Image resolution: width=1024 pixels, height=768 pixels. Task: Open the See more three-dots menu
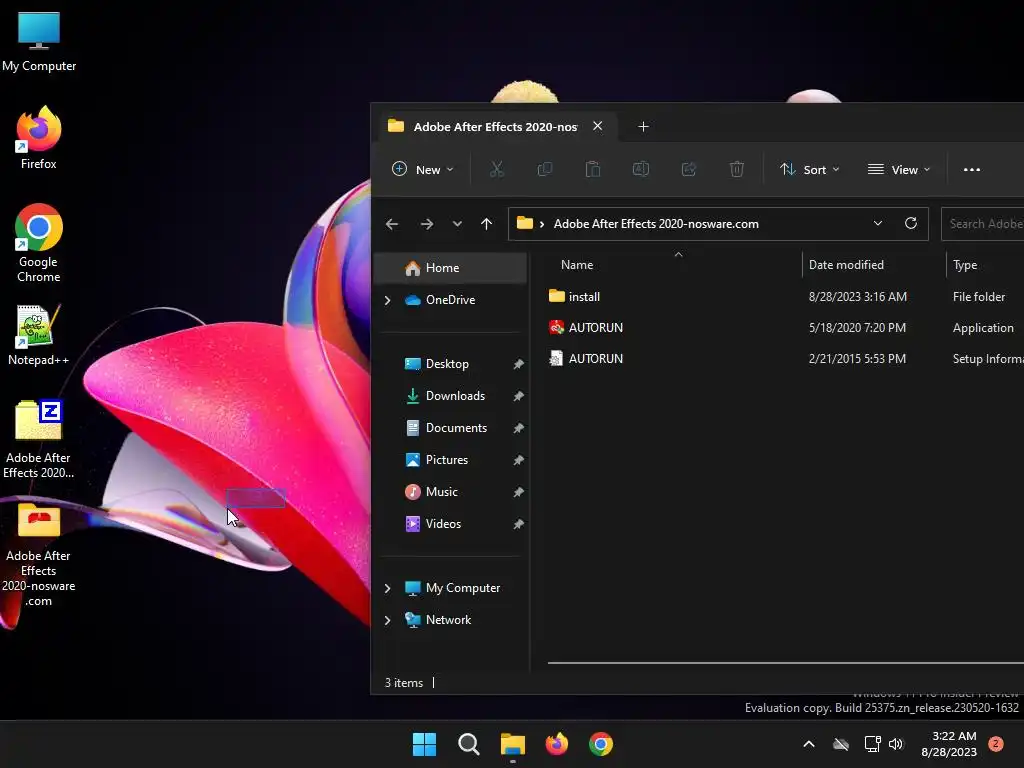click(x=972, y=170)
